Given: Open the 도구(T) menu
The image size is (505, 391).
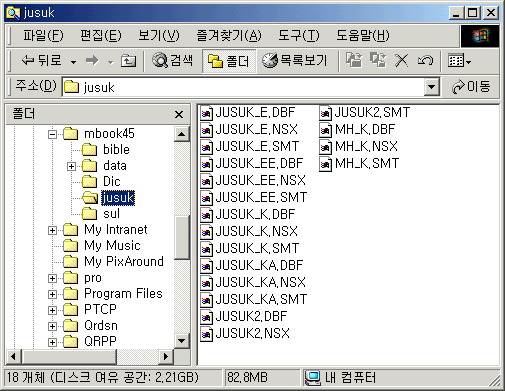Looking at the screenshot, I should point(299,35).
